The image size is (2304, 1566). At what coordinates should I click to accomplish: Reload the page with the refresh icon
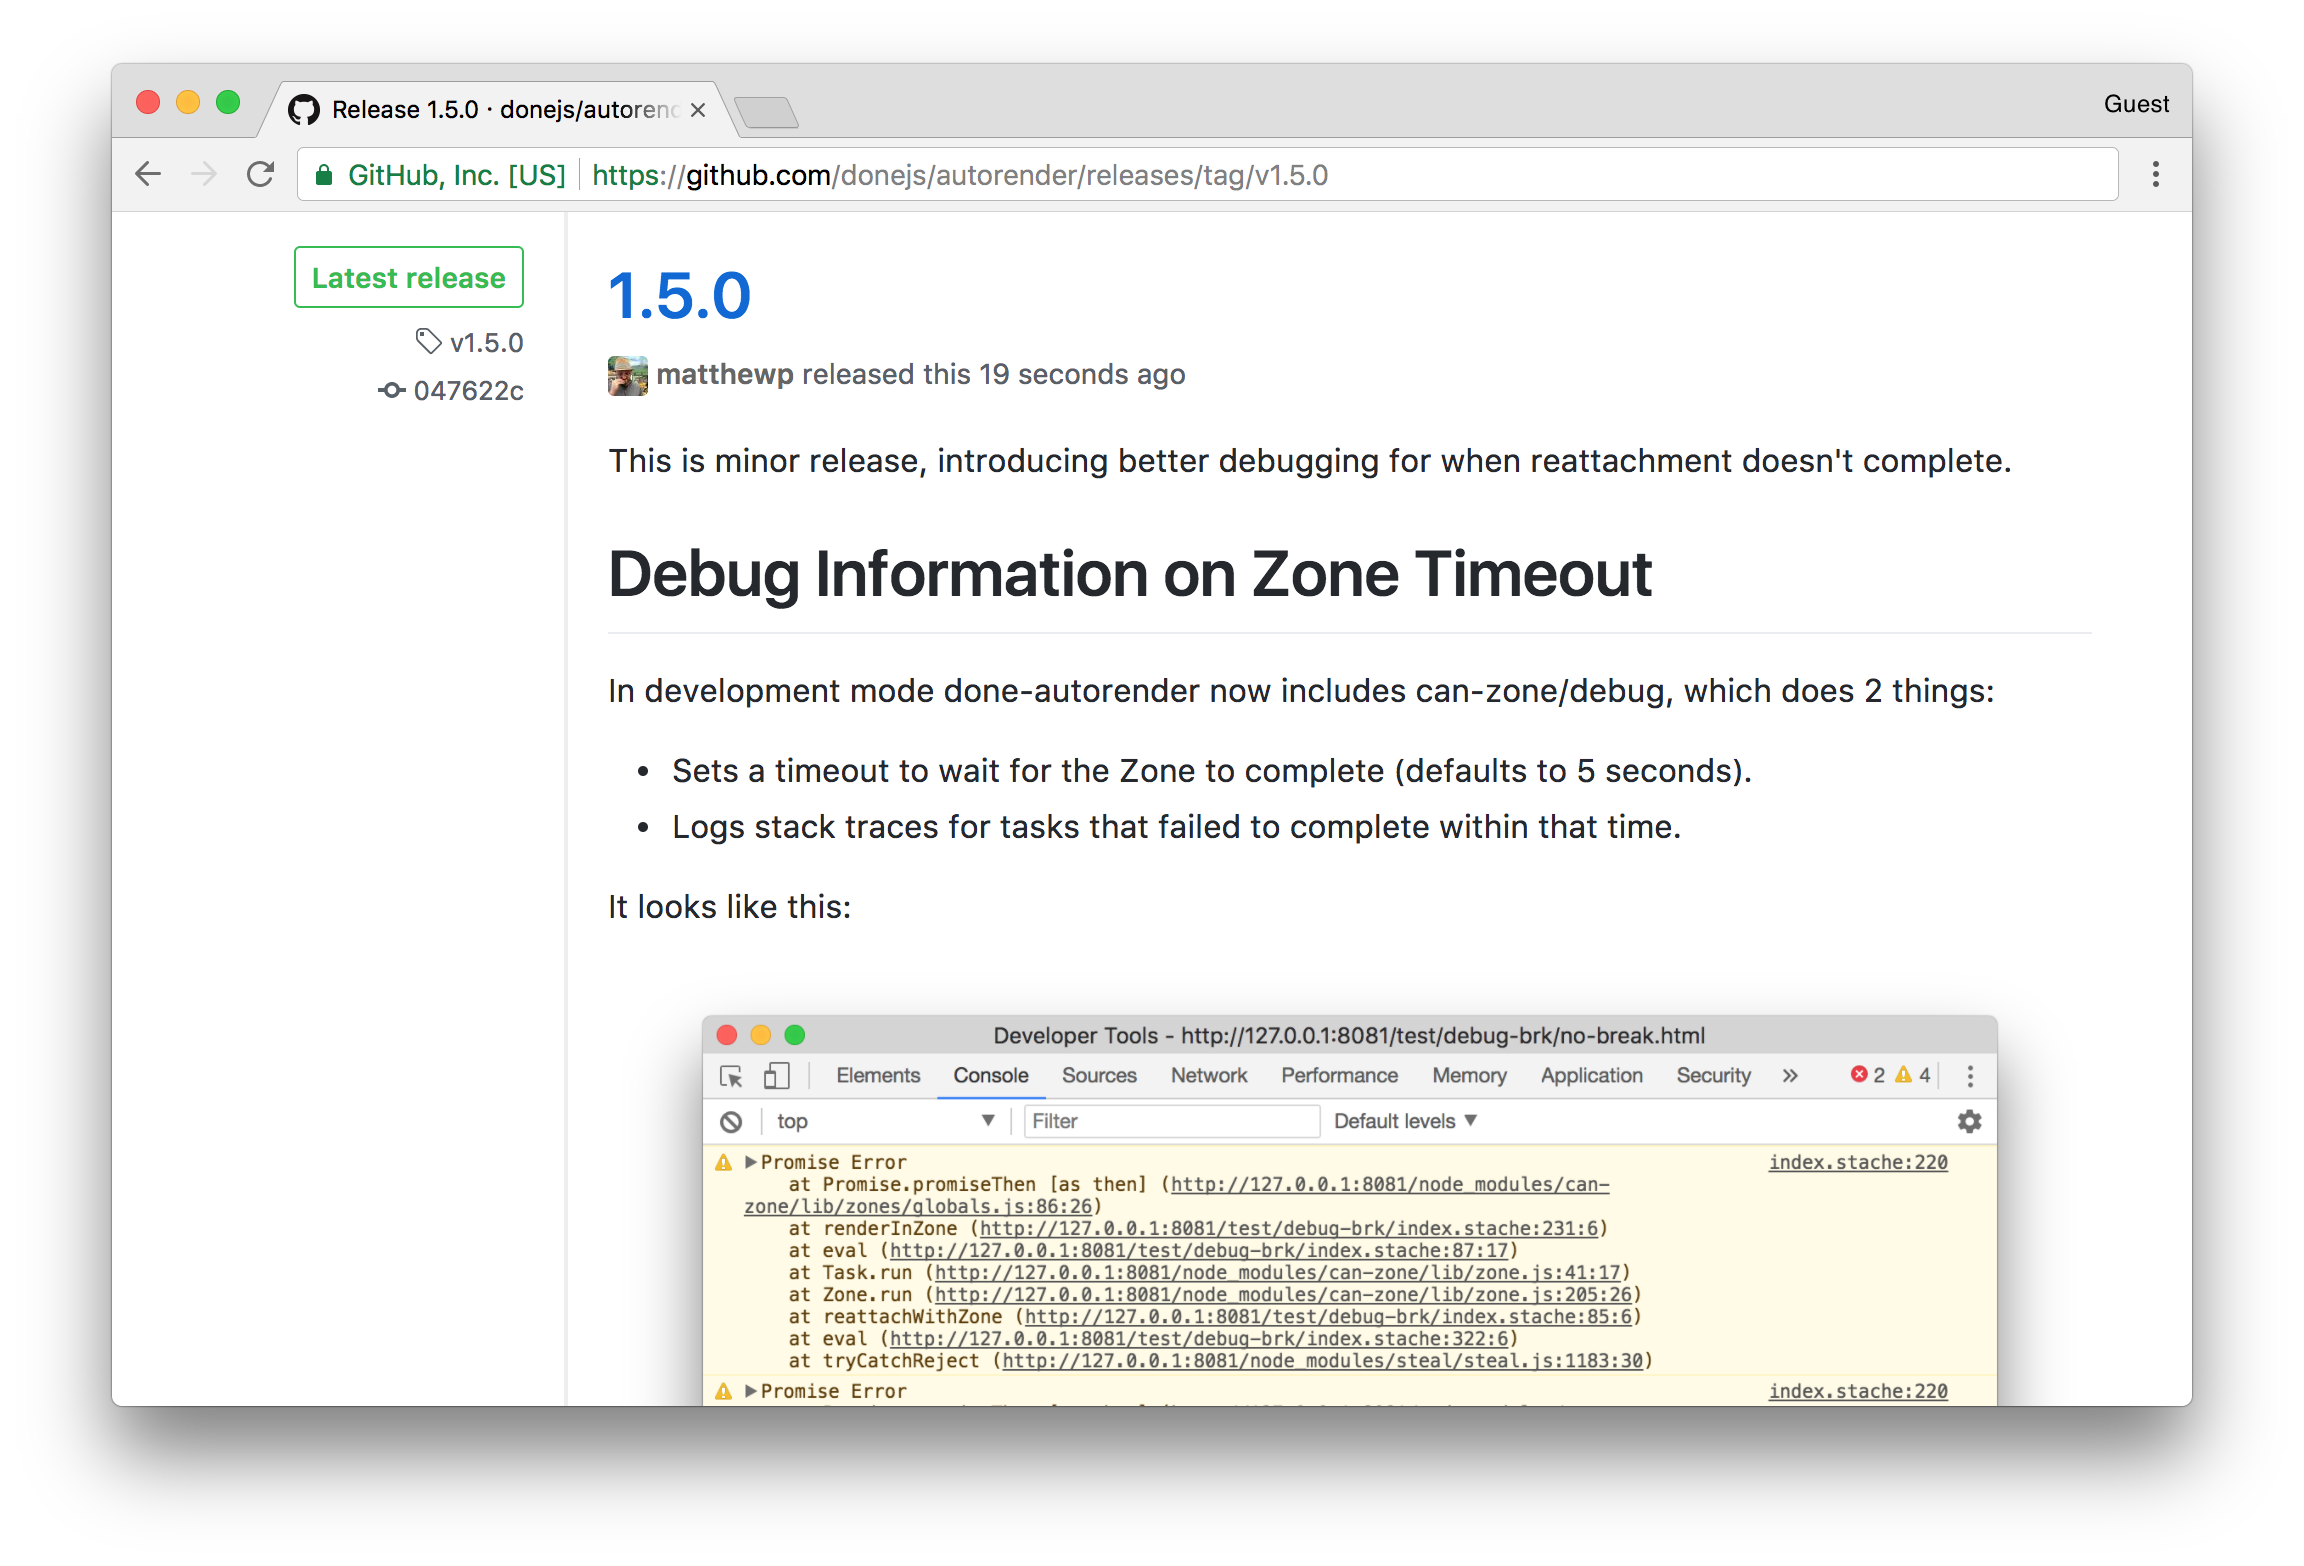[x=261, y=174]
